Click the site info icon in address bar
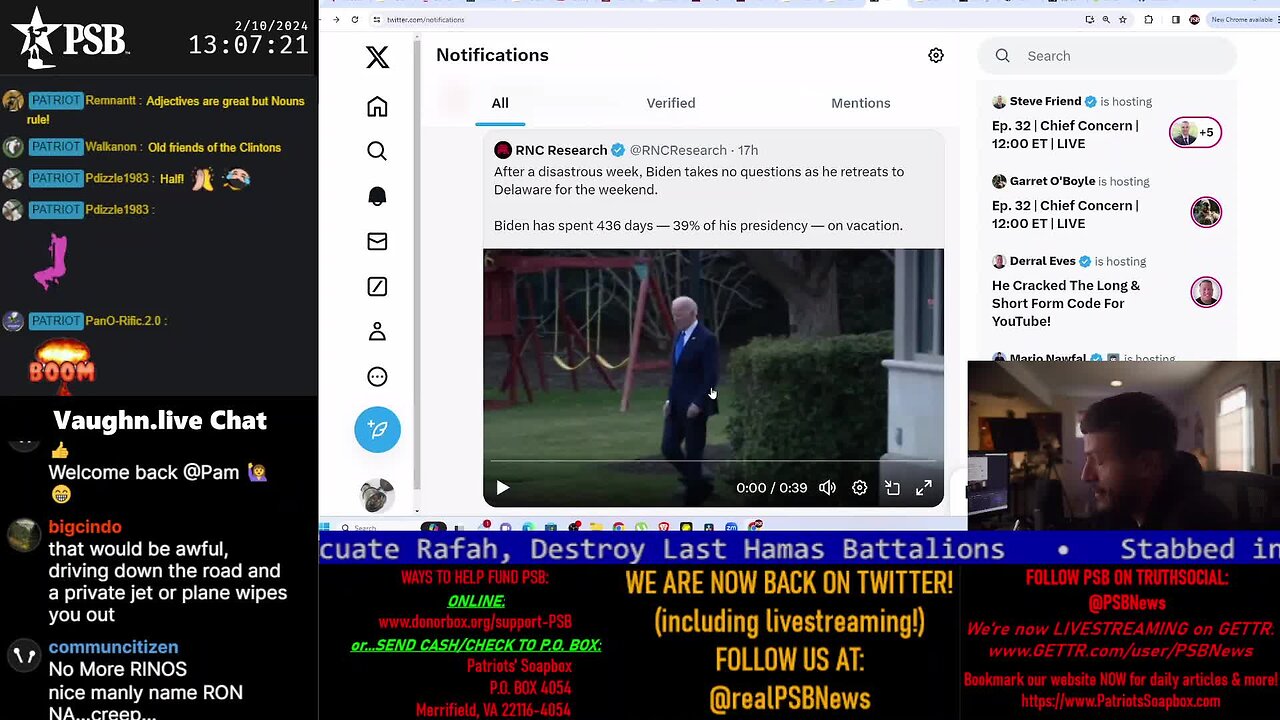 pos(376,19)
